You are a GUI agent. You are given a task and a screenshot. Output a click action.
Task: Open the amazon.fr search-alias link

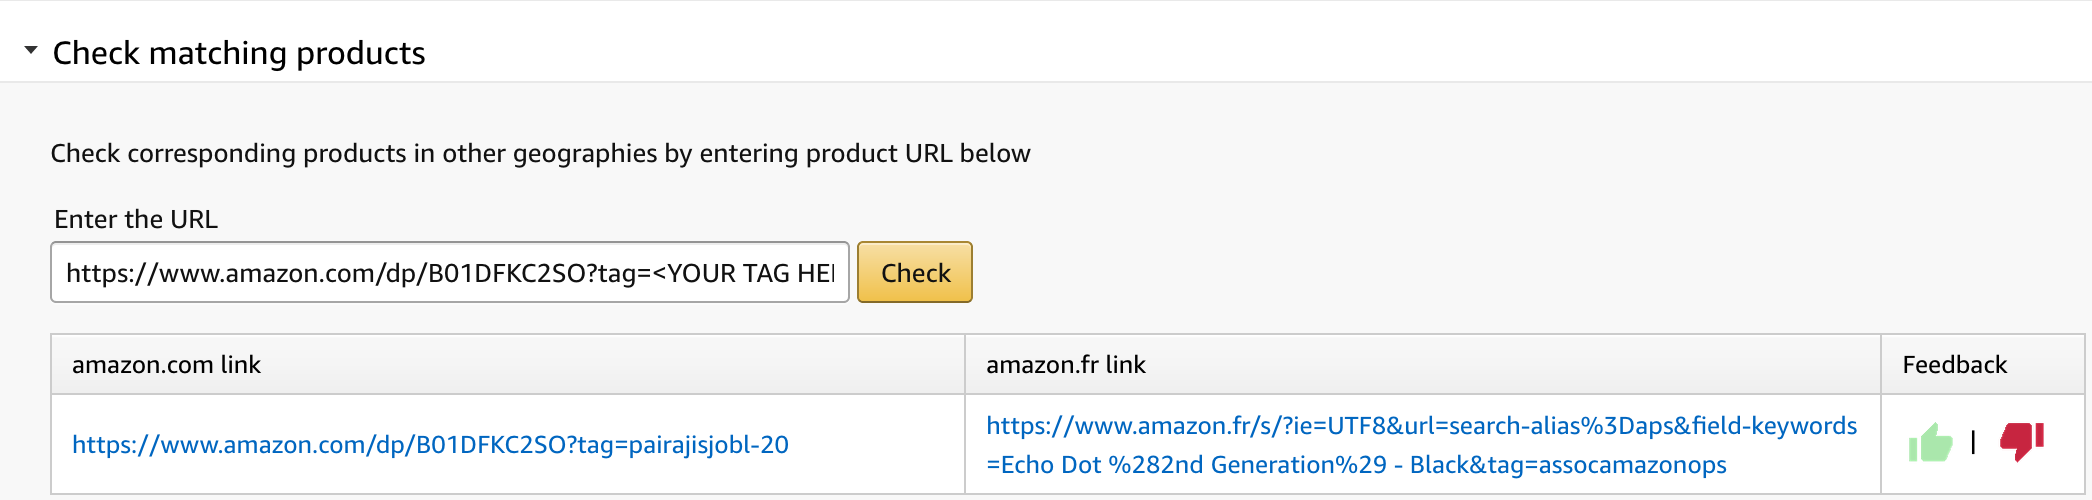(x=1420, y=427)
